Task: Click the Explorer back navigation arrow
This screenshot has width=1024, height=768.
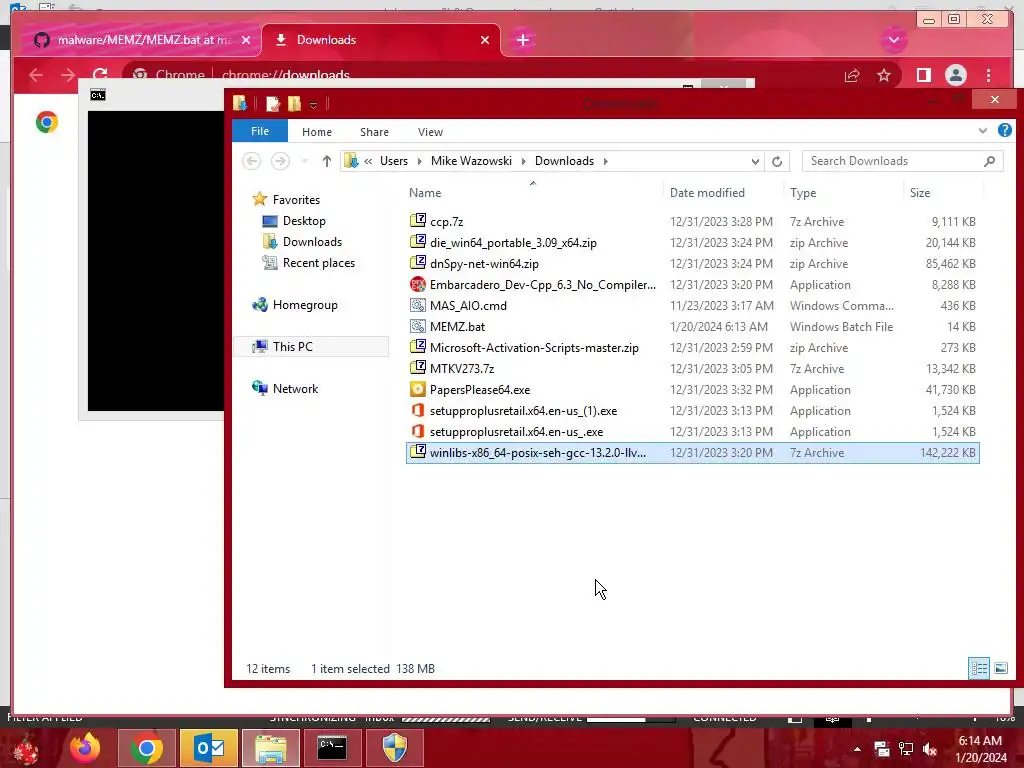Action: point(251,161)
